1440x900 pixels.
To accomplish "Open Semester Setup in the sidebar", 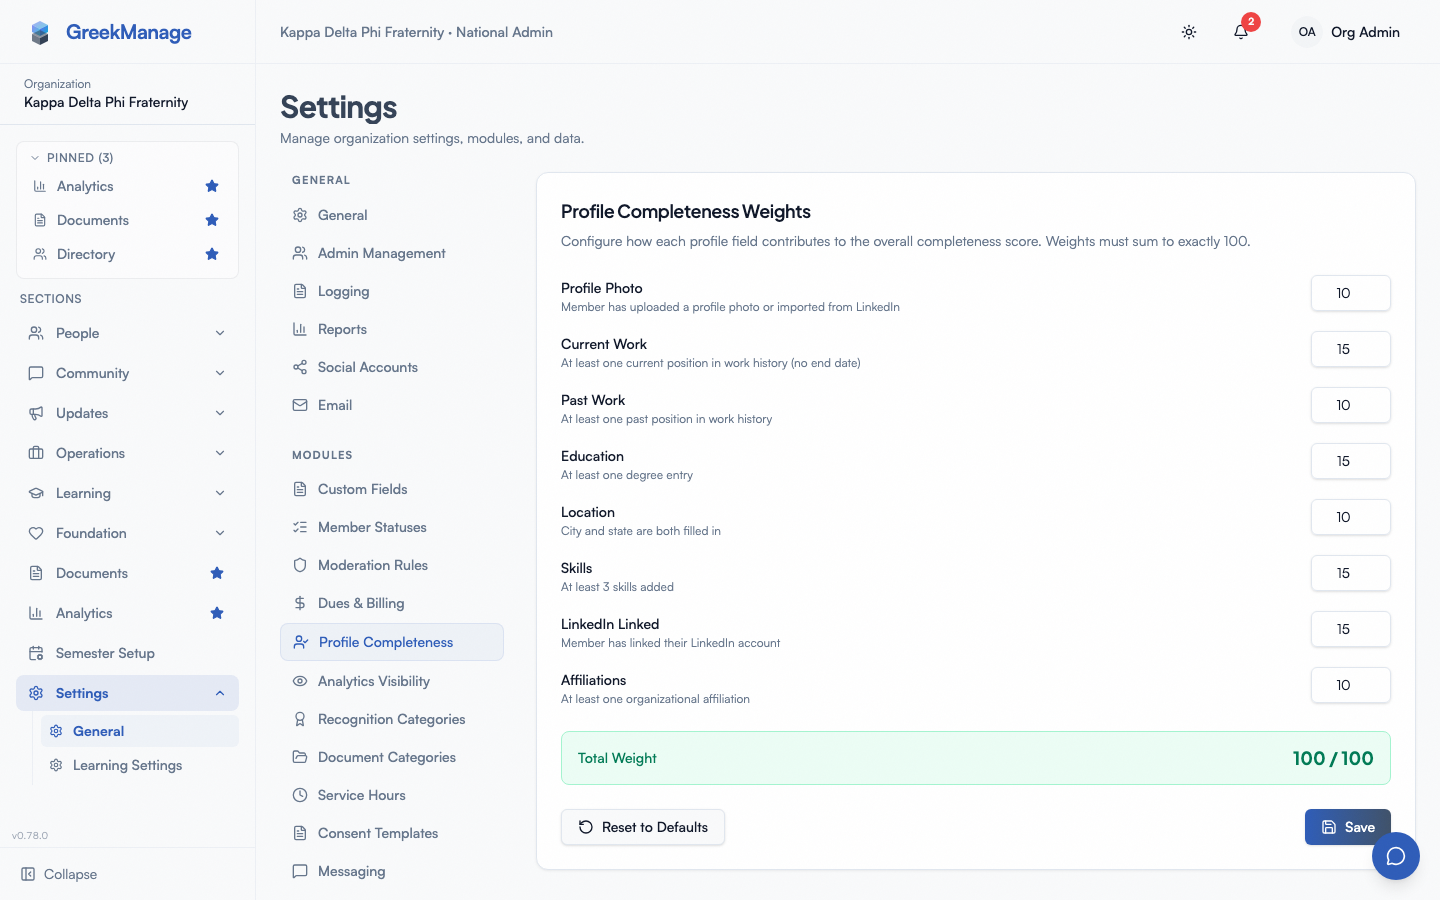I will [x=127, y=653].
